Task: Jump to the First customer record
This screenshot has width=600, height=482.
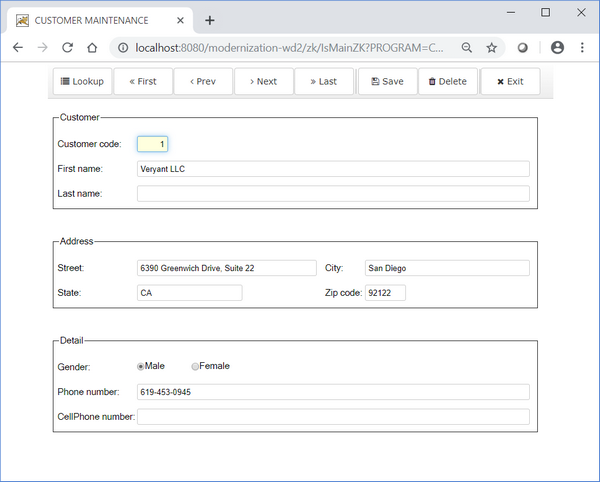Action: (143, 82)
